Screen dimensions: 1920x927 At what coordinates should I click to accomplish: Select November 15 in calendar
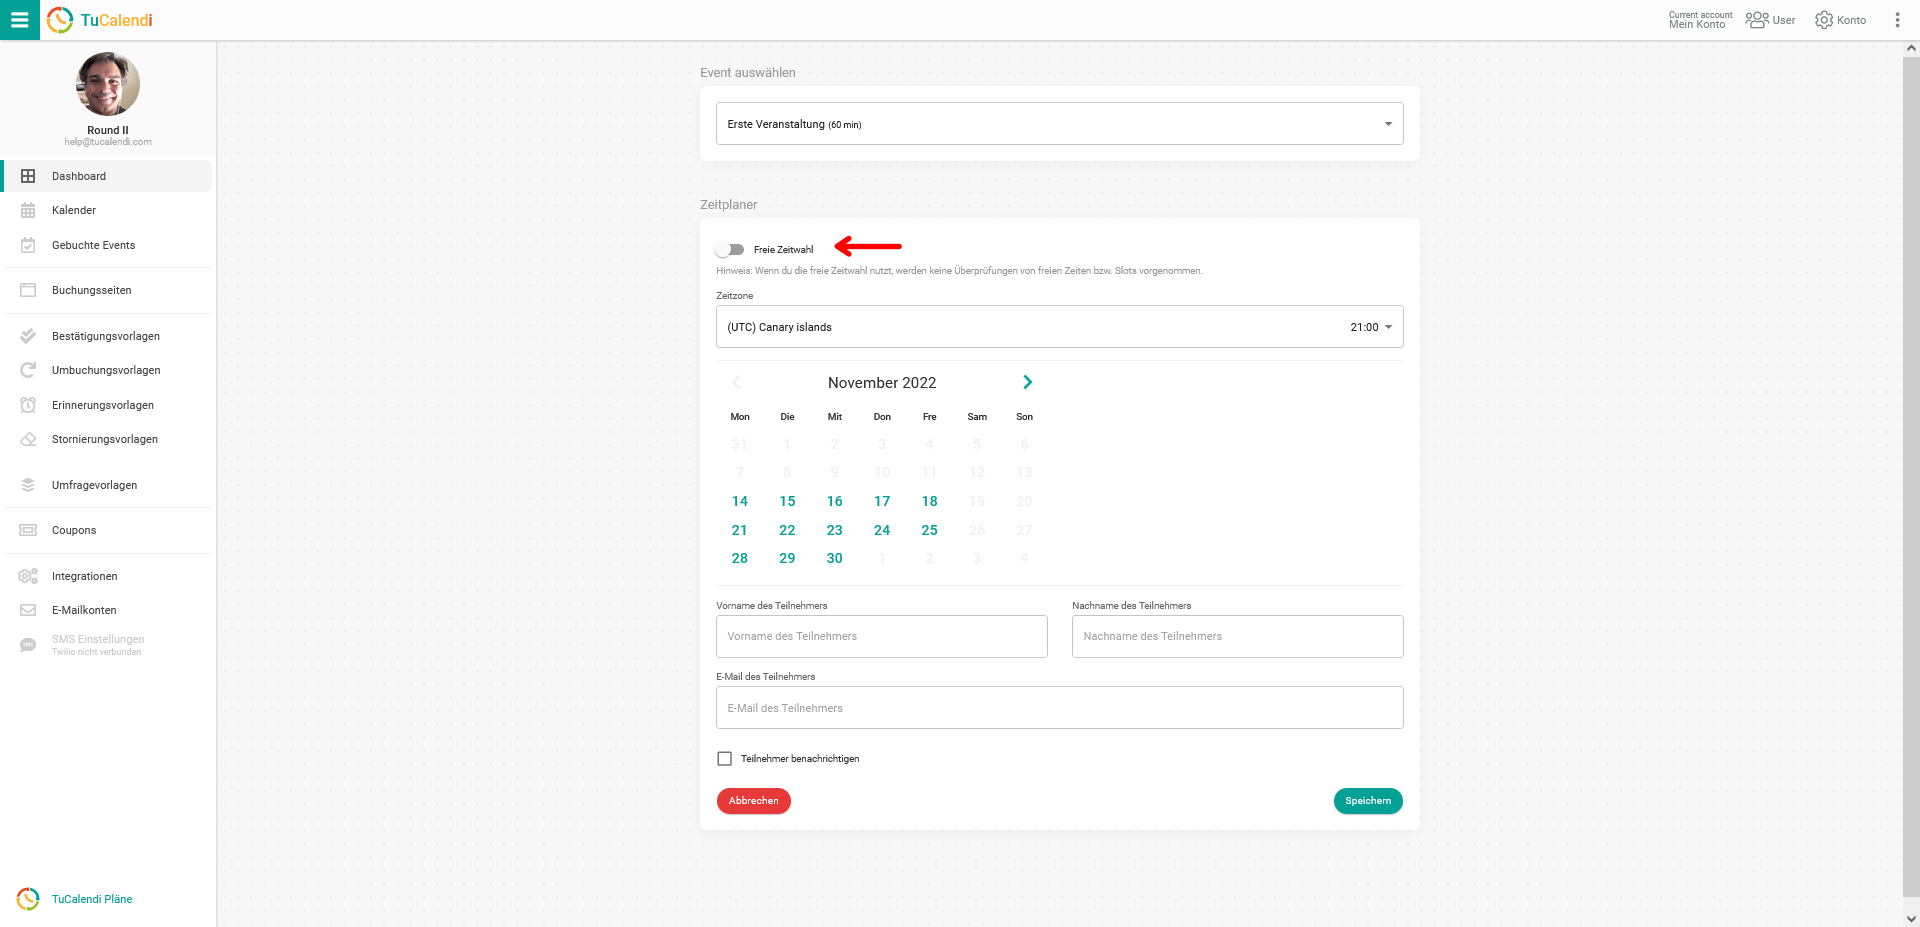click(787, 501)
